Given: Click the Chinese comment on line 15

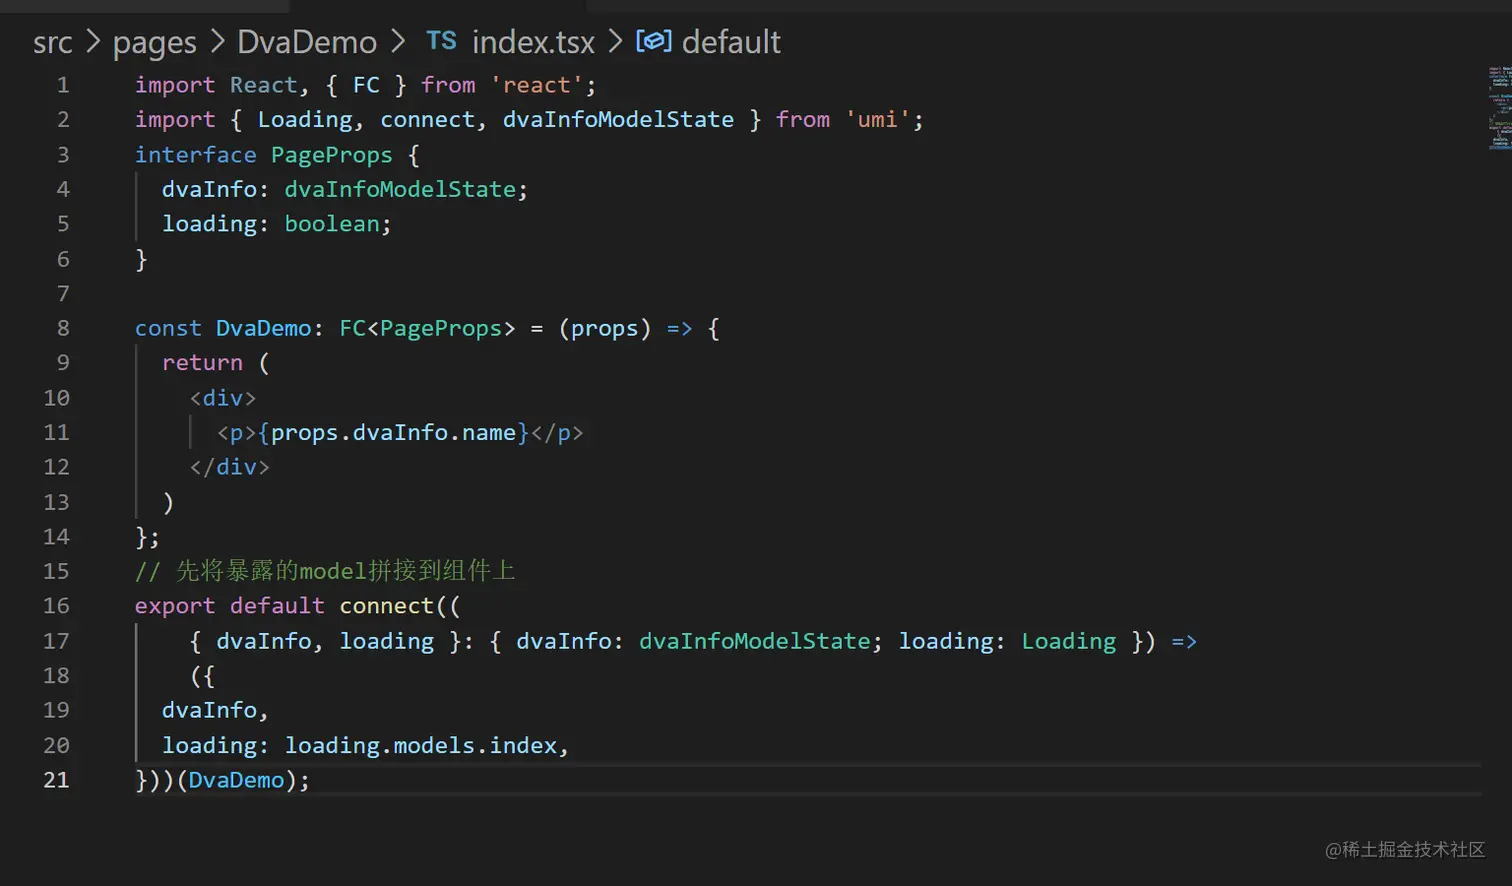Looking at the screenshot, I should coord(325,571).
